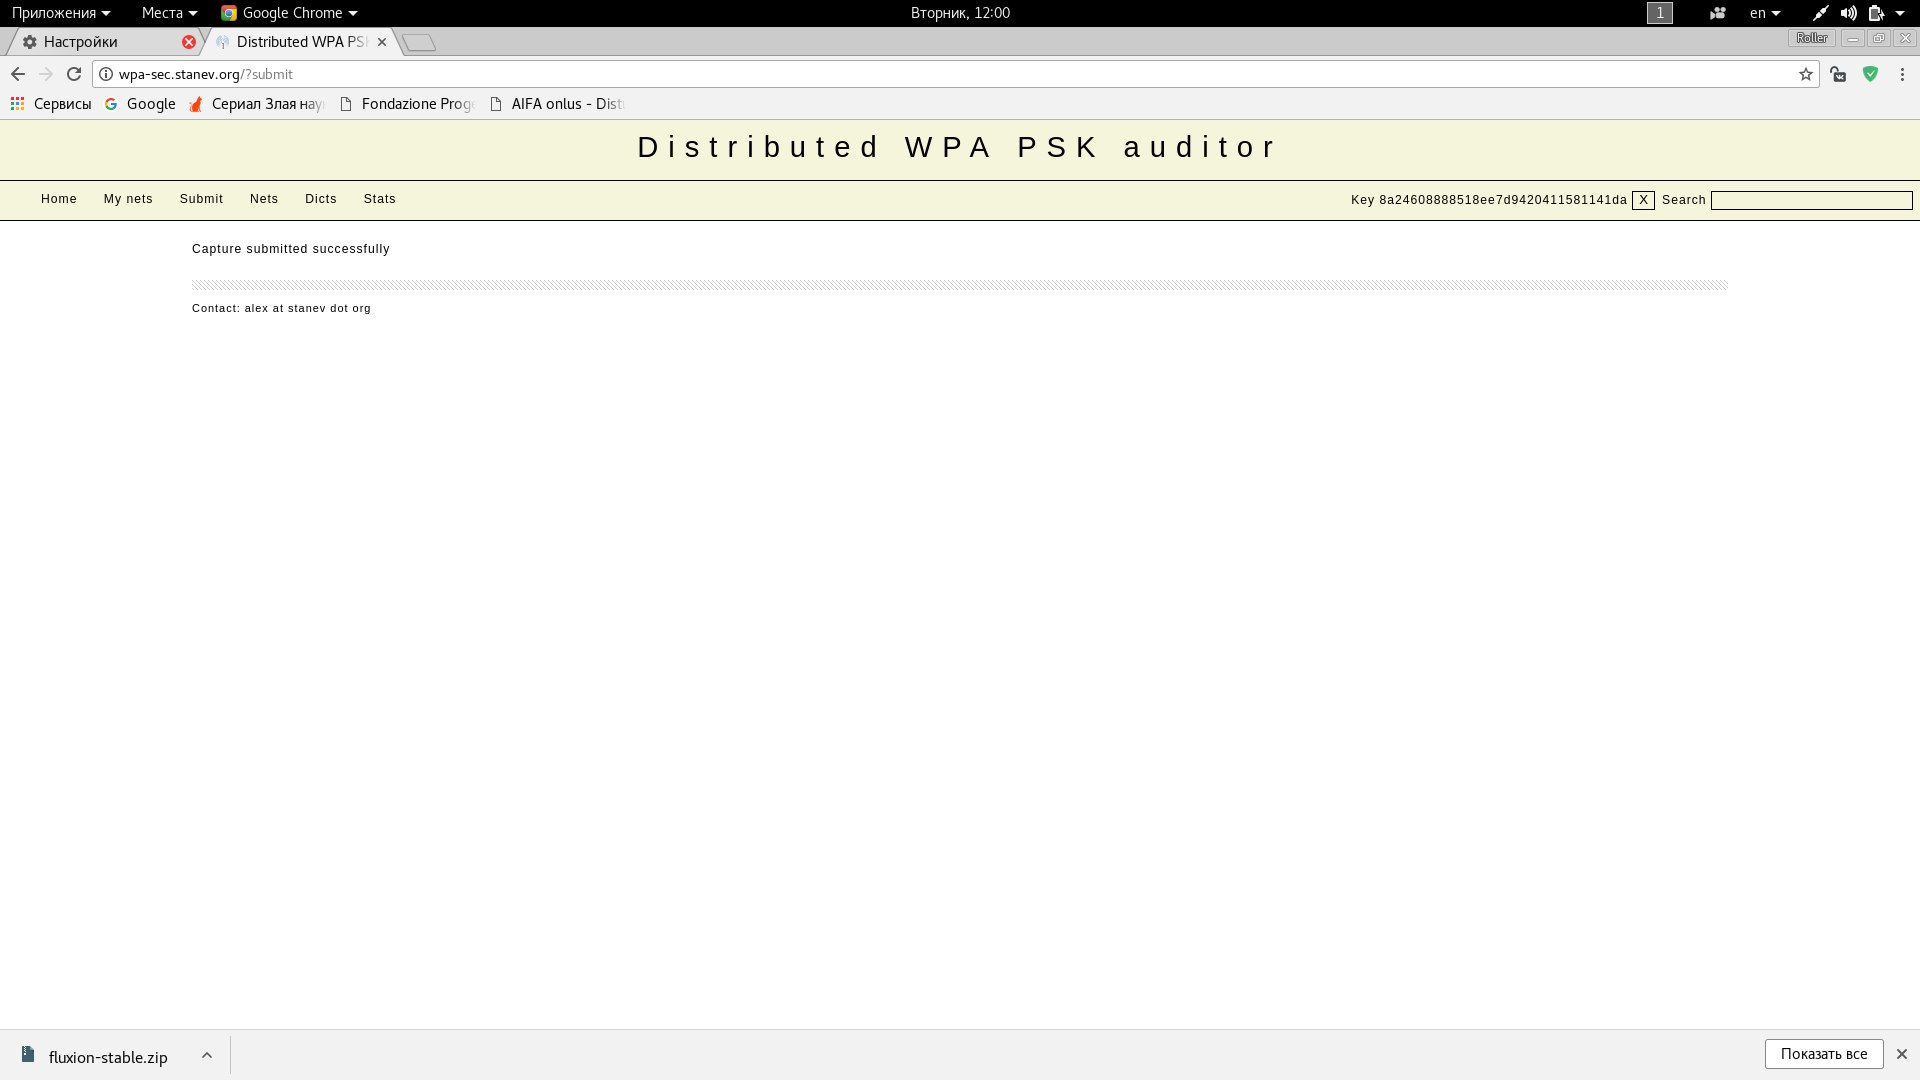The width and height of the screenshot is (1920, 1080).
Task: Click the X button next to the key
Action: [x=1643, y=200]
